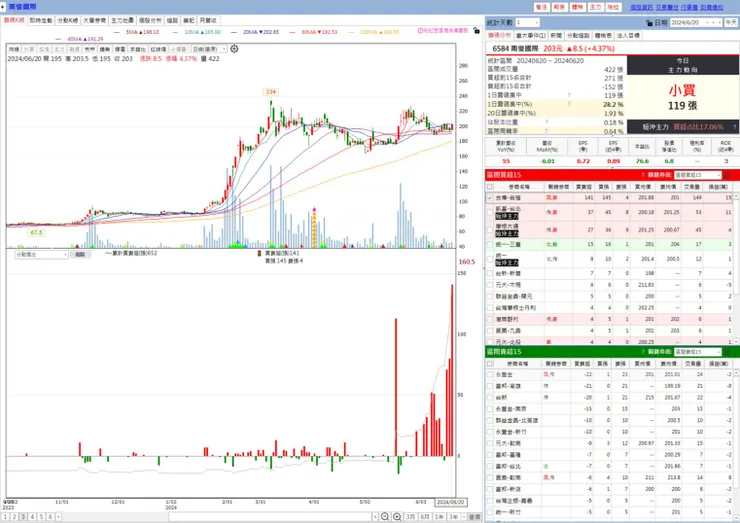740x523 pixels.
Task: Check the 摩根大通 broker row checkbox
Action: 490,230
